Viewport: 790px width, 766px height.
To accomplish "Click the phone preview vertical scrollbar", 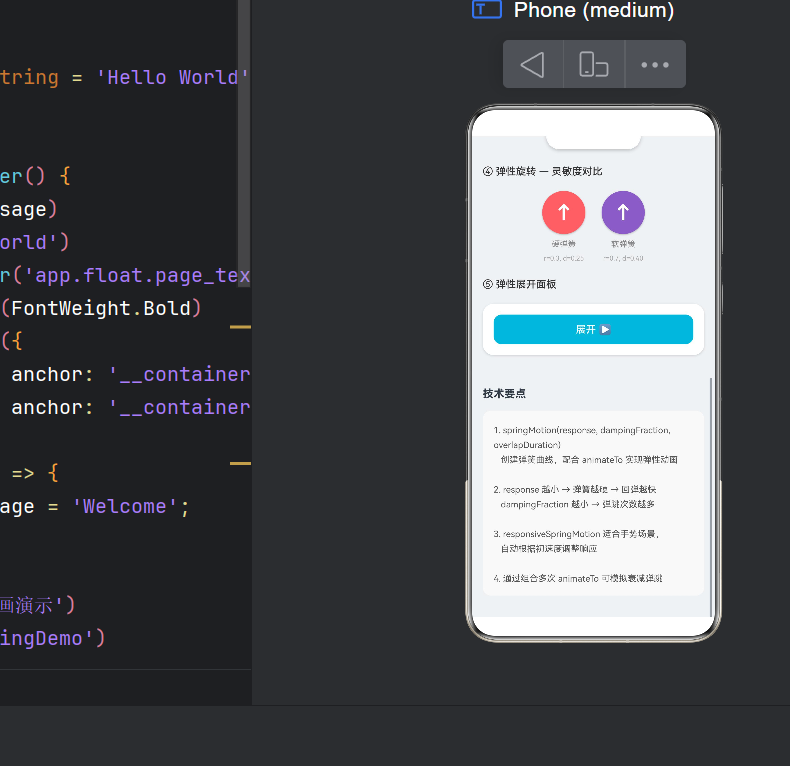I will click(x=710, y=497).
